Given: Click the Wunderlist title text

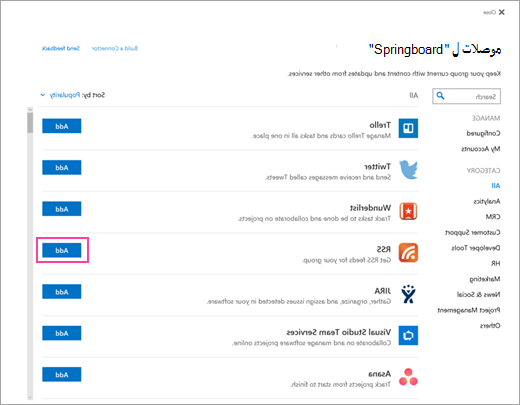Looking at the screenshot, I should pyautogui.click(x=370, y=208).
